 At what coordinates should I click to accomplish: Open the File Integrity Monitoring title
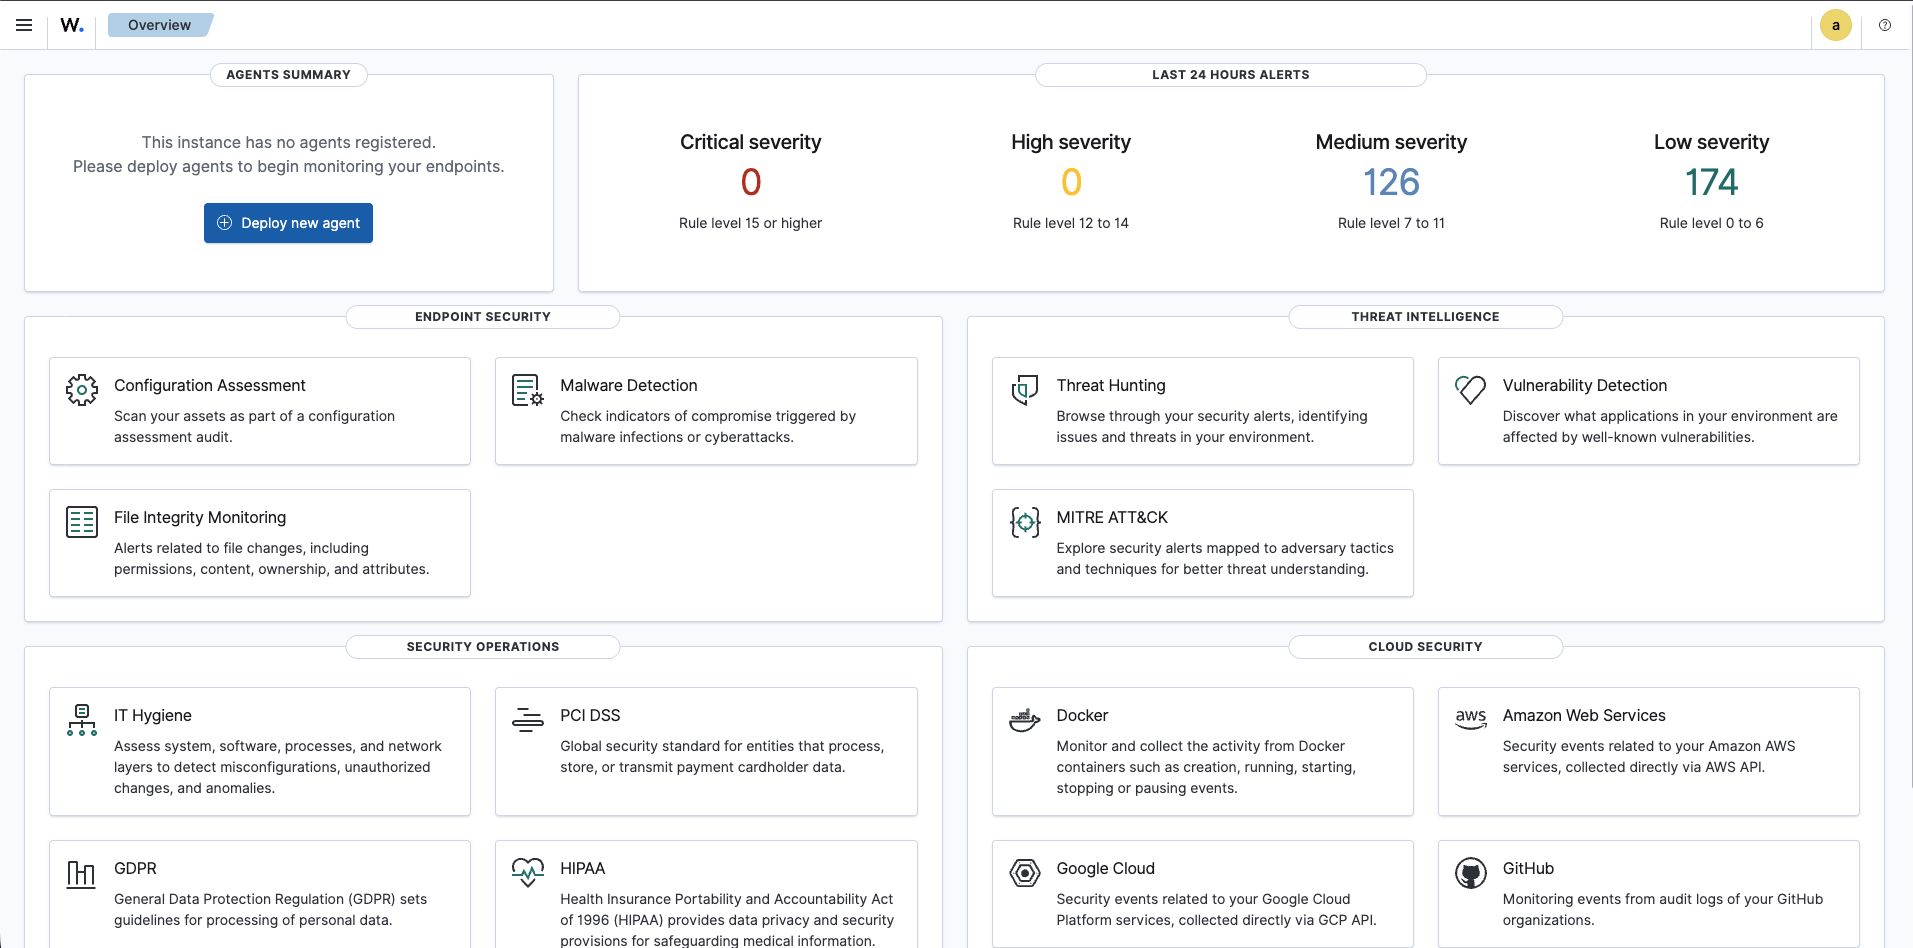coord(200,517)
